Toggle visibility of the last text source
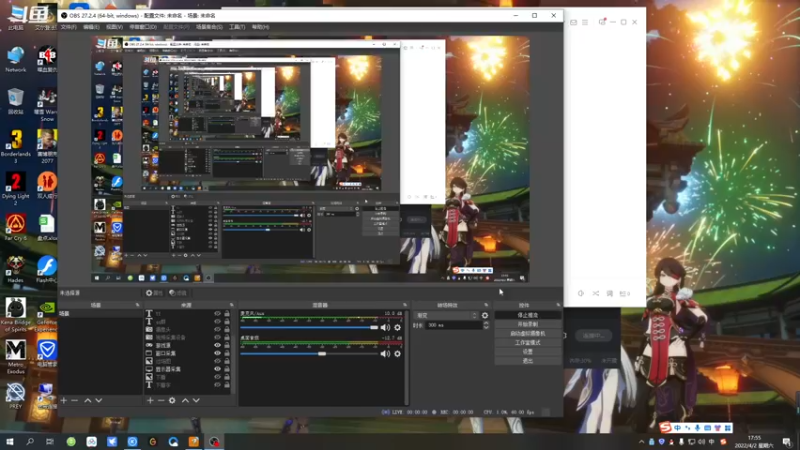This screenshot has height=450, width=800. click(x=217, y=385)
